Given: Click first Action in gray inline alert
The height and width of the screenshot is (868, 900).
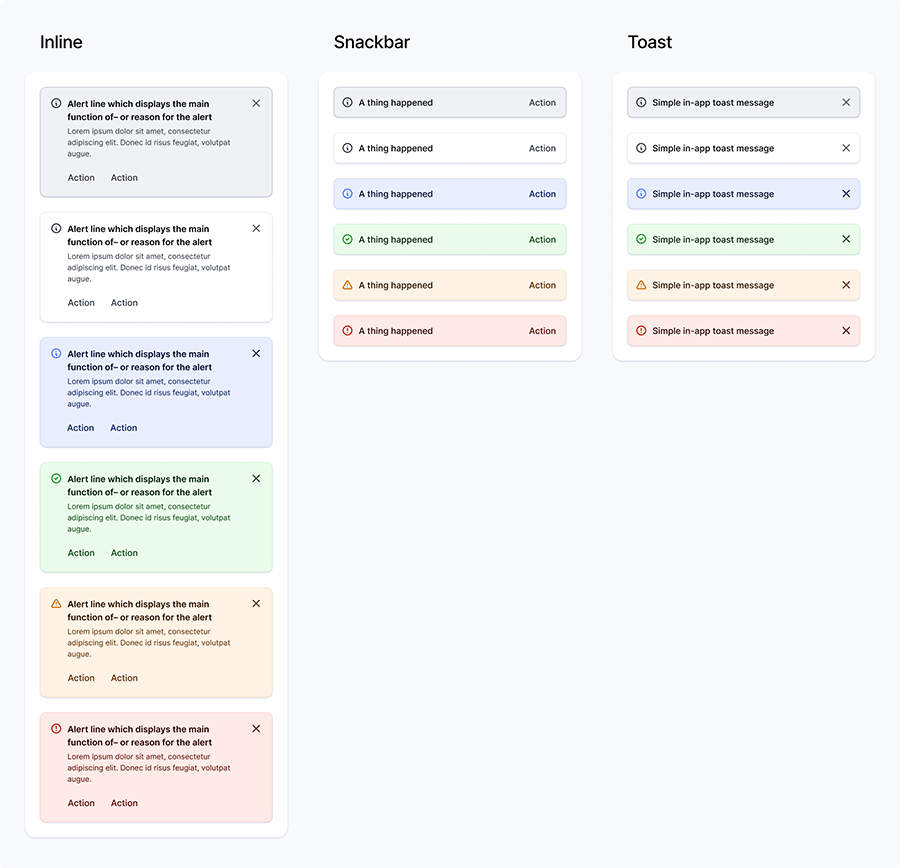Looking at the screenshot, I should [x=81, y=178].
